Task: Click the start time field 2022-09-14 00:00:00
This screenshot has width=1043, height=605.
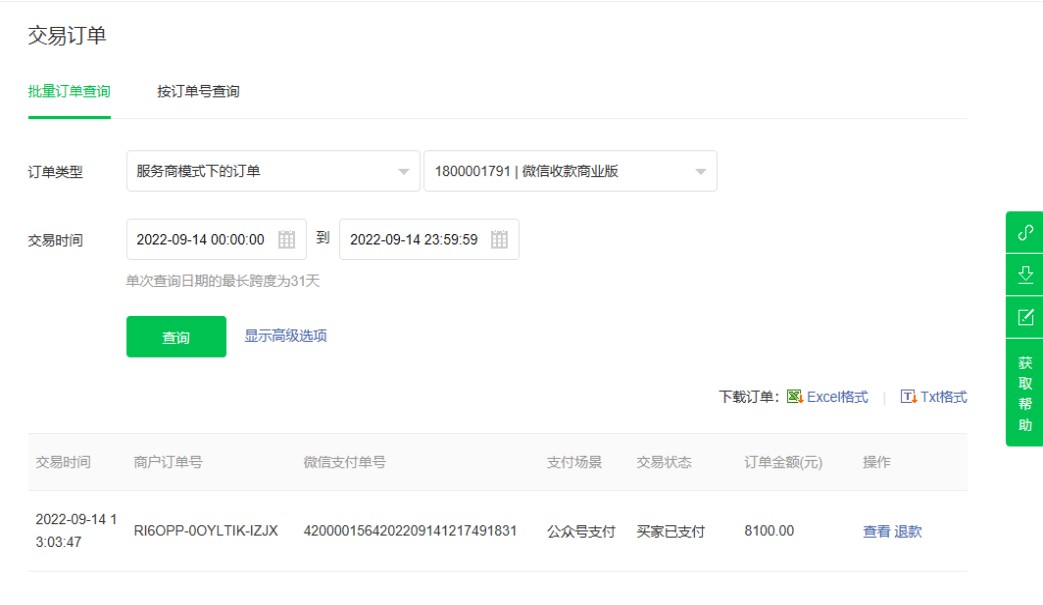Action: pyautogui.click(x=201, y=240)
